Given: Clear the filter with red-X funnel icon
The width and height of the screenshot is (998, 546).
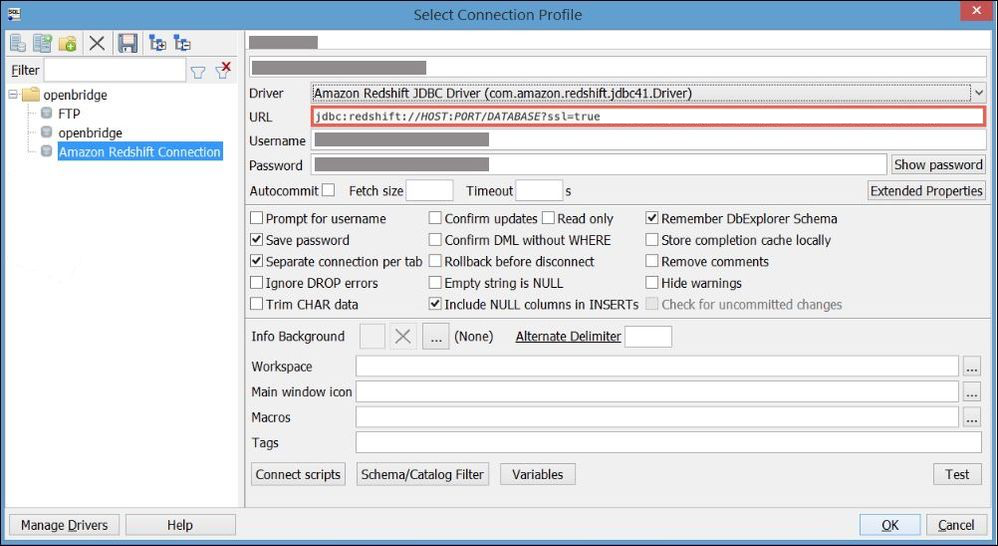Looking at the screenshot, I should click(x=223, y=71).
